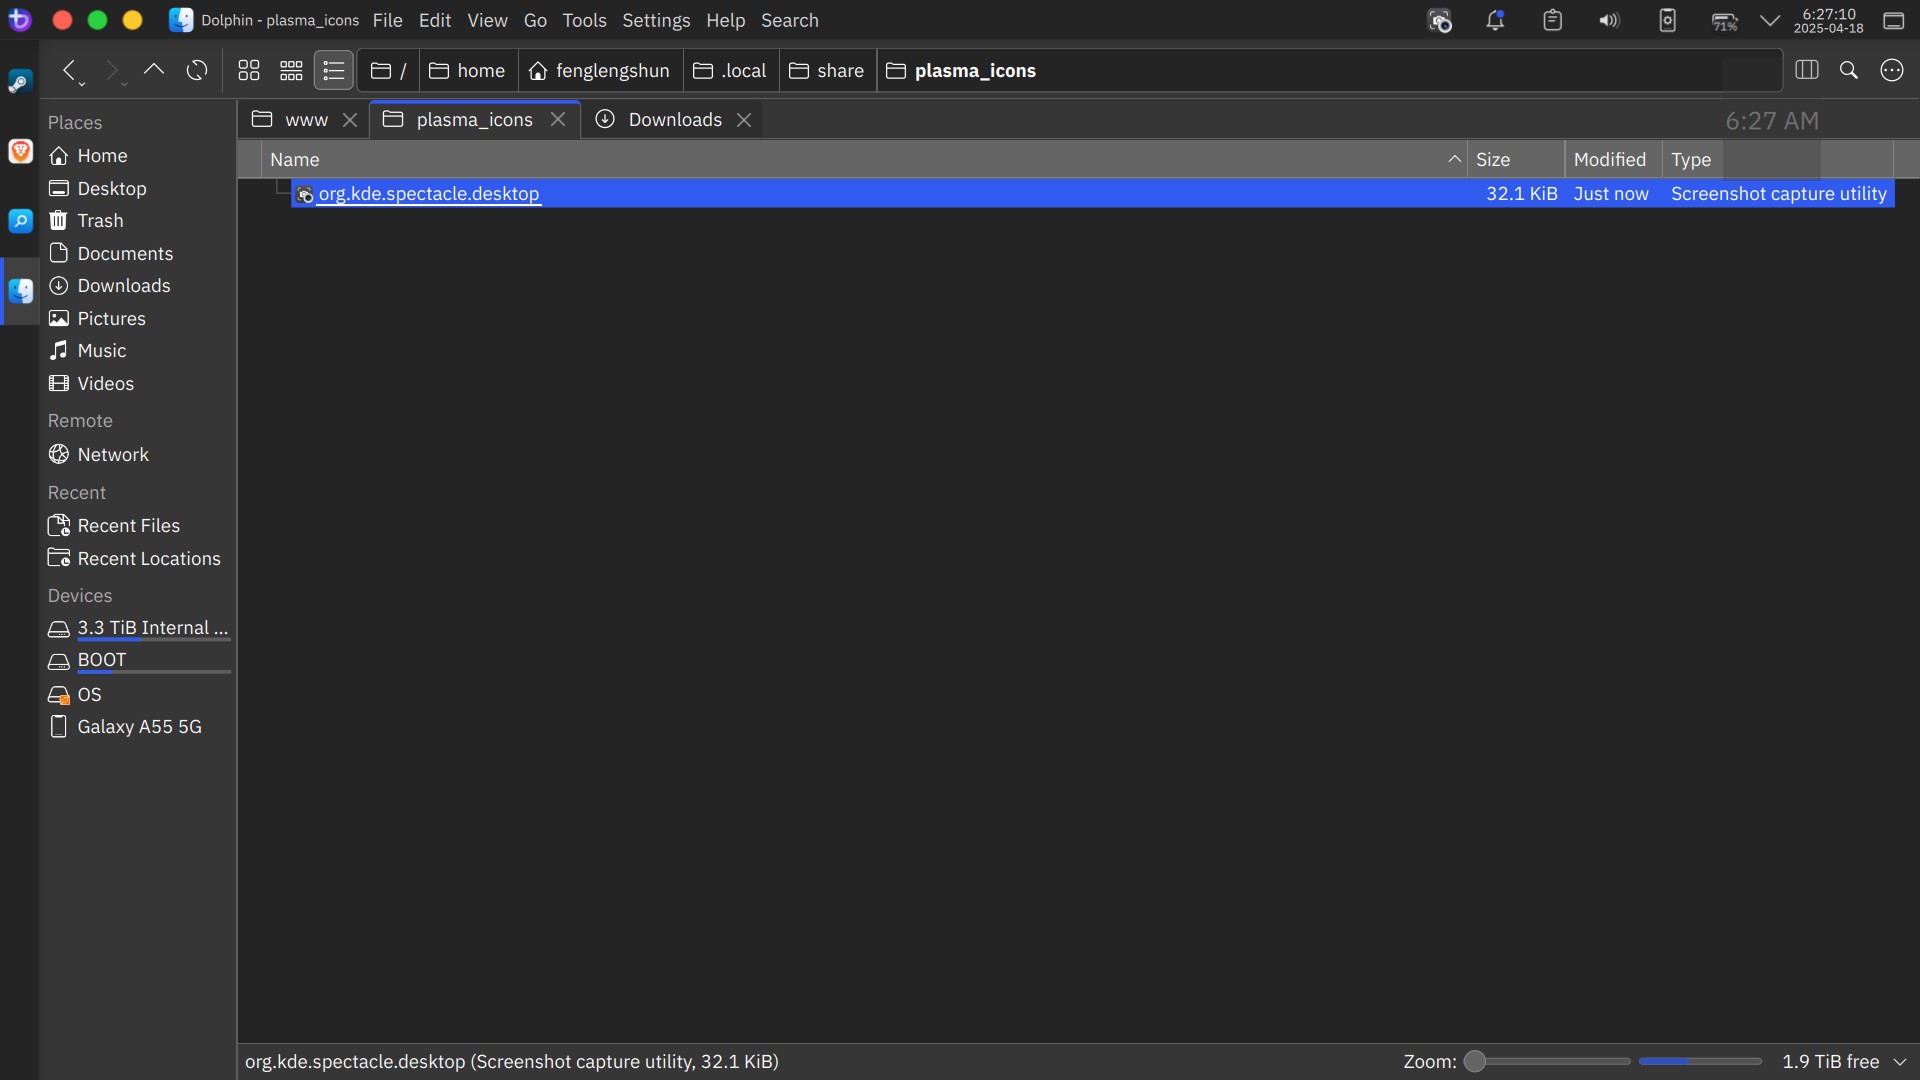Open Downloads in Places panel
The image size is (1920, 1080).
pos(137,286)
